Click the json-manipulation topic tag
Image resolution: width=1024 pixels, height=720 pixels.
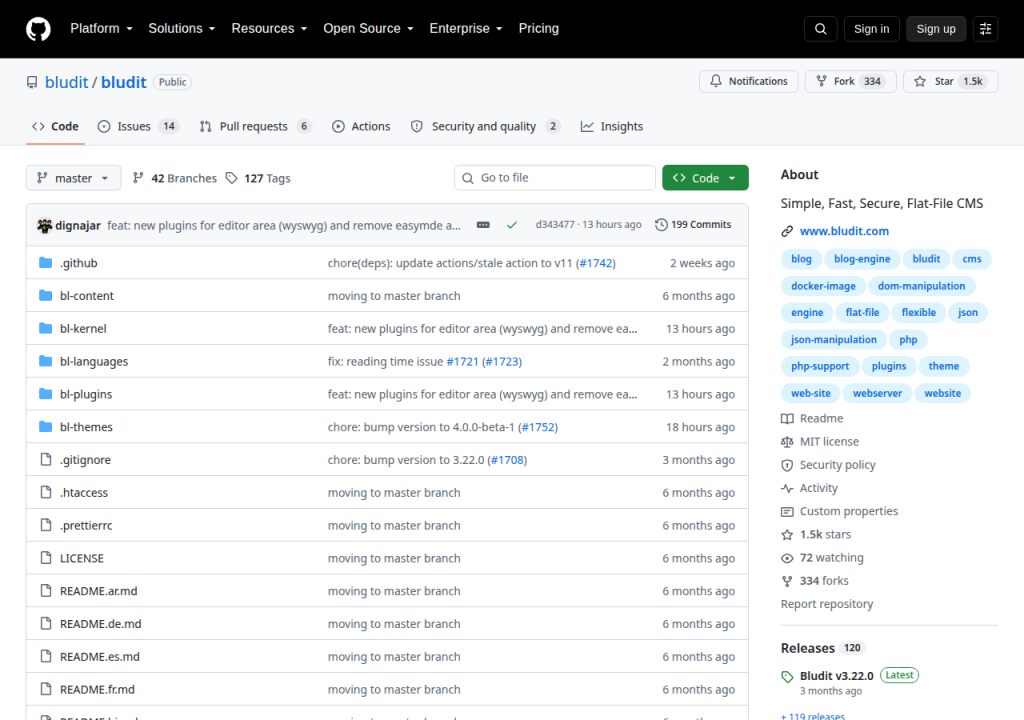[x=833, y=340]
